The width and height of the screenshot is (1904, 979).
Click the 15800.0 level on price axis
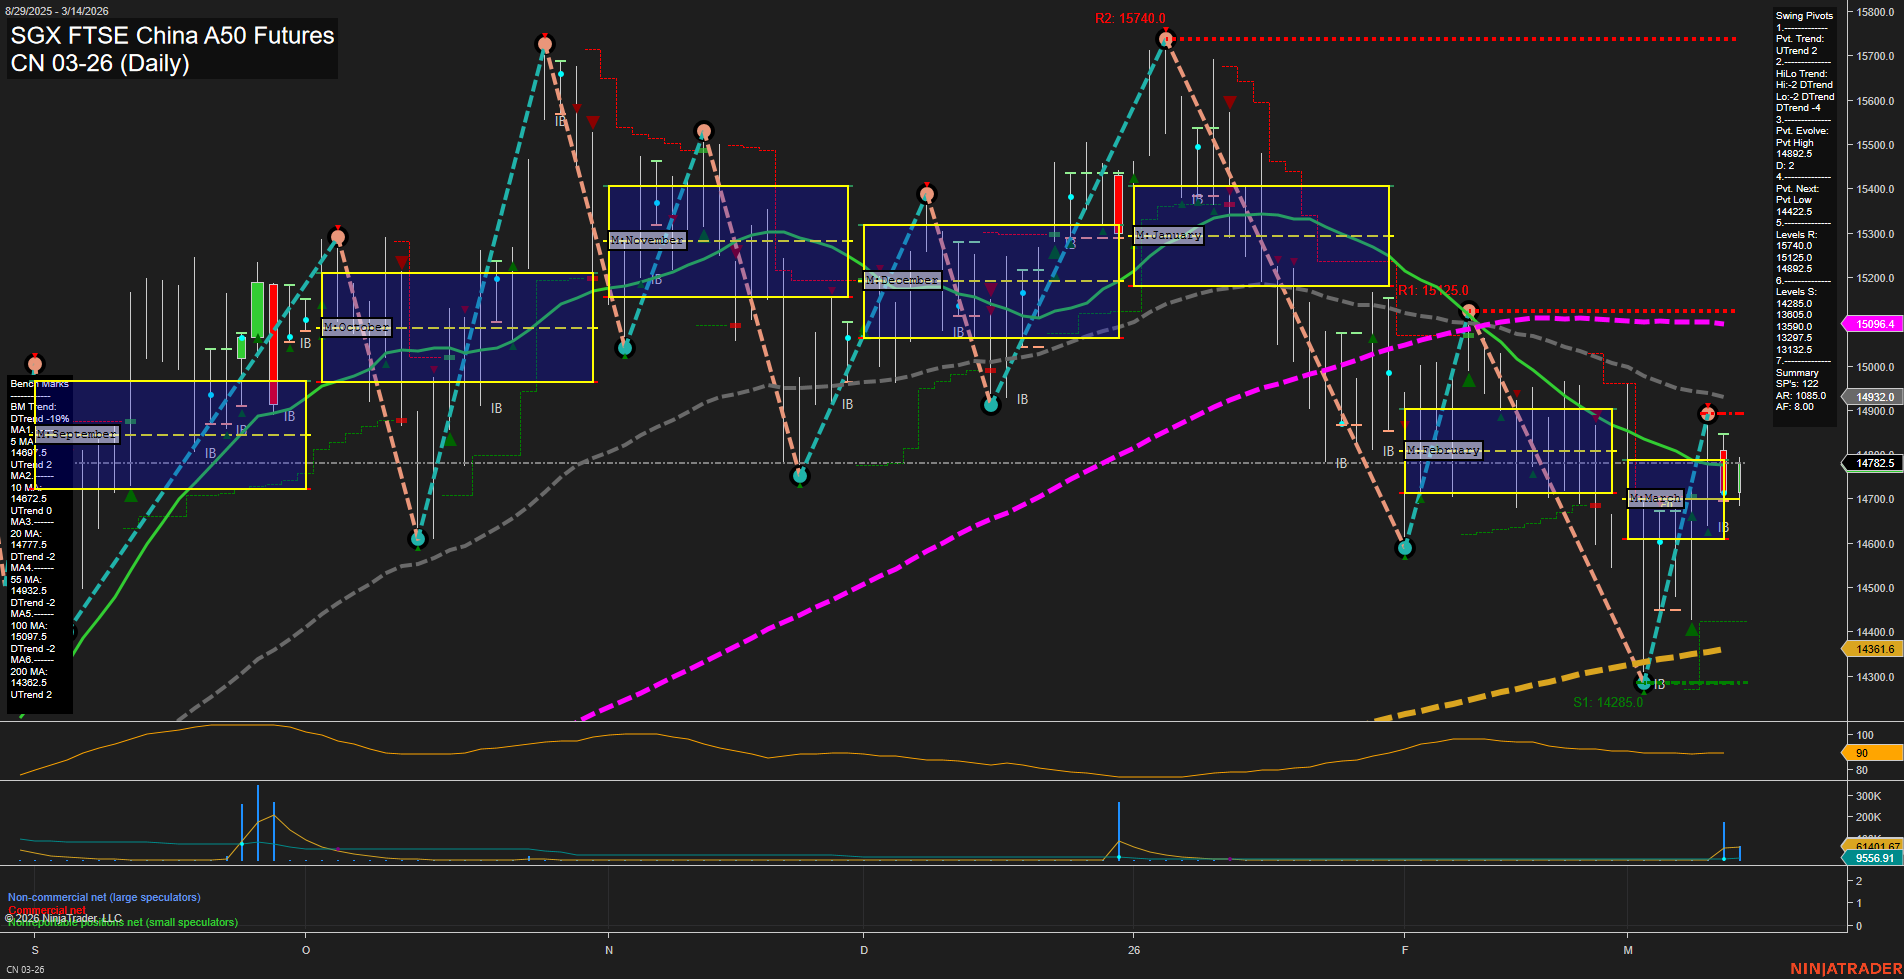1875,12
